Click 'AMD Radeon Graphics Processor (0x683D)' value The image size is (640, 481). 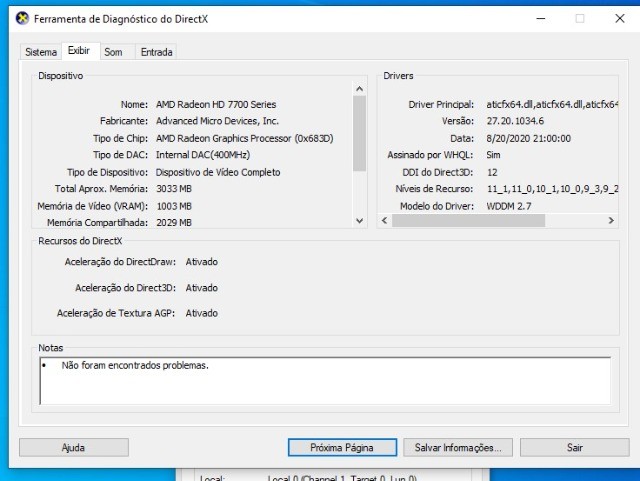244,138
